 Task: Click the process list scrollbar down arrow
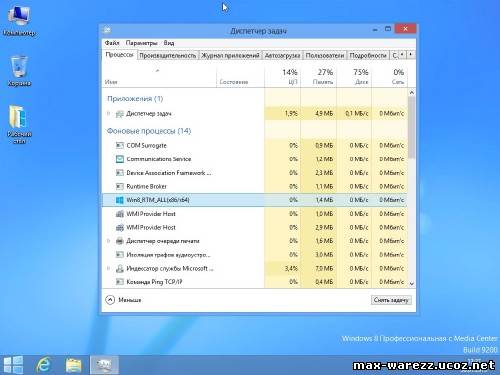(x=412, y=283)
